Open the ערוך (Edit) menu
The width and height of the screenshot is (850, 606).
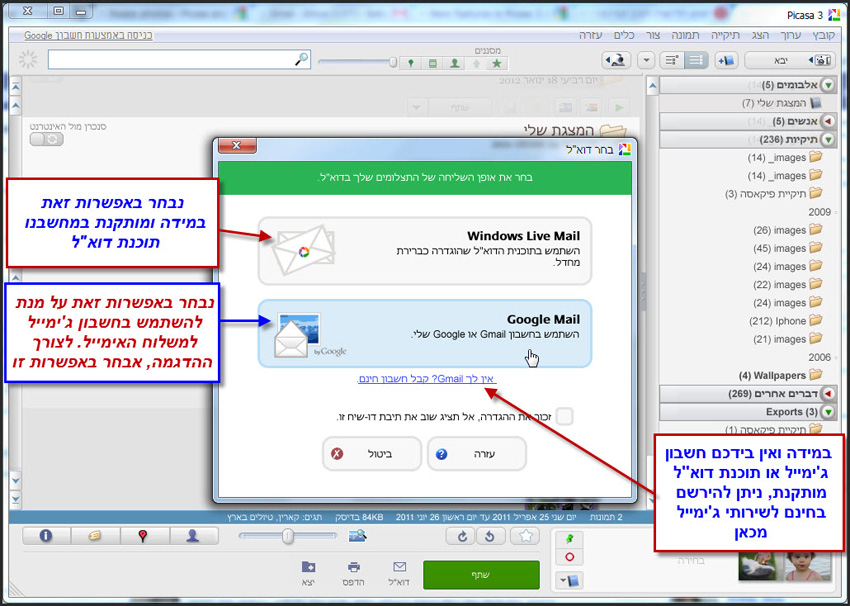790,35
